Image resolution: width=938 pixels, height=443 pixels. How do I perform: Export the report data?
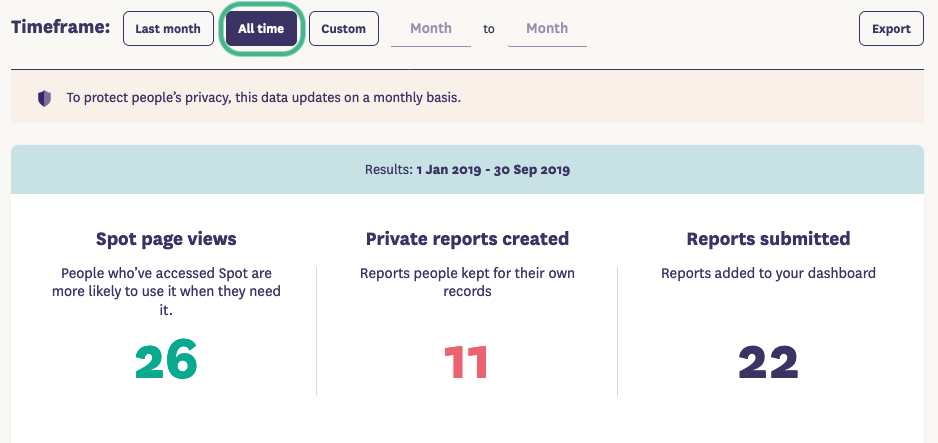(890, 29)
